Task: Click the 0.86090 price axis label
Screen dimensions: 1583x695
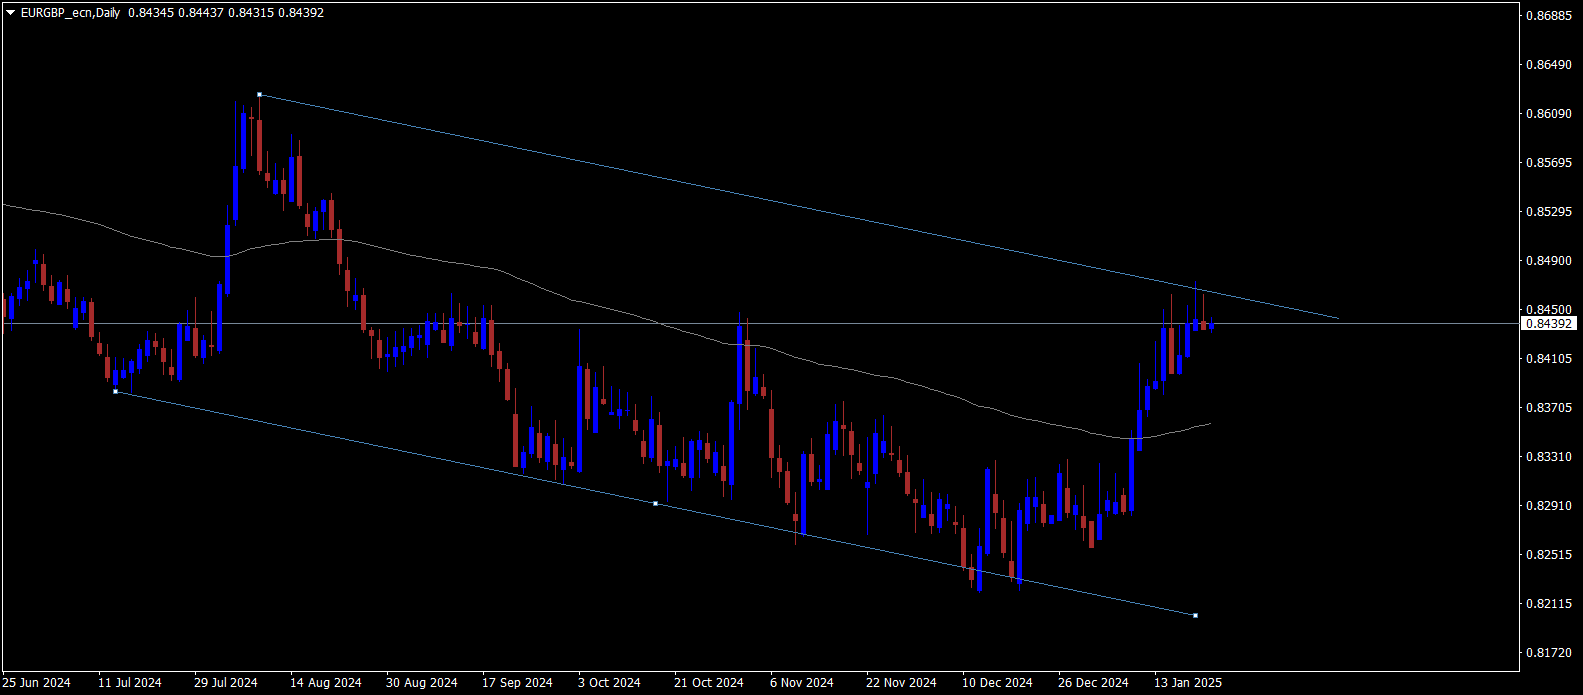Action: [1549, 114]
